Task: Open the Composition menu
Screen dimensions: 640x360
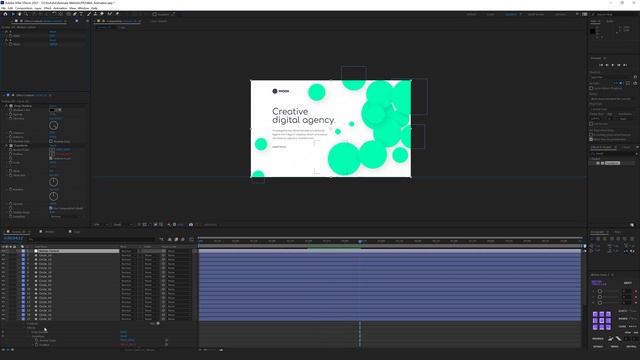Action: coord(24,8)
